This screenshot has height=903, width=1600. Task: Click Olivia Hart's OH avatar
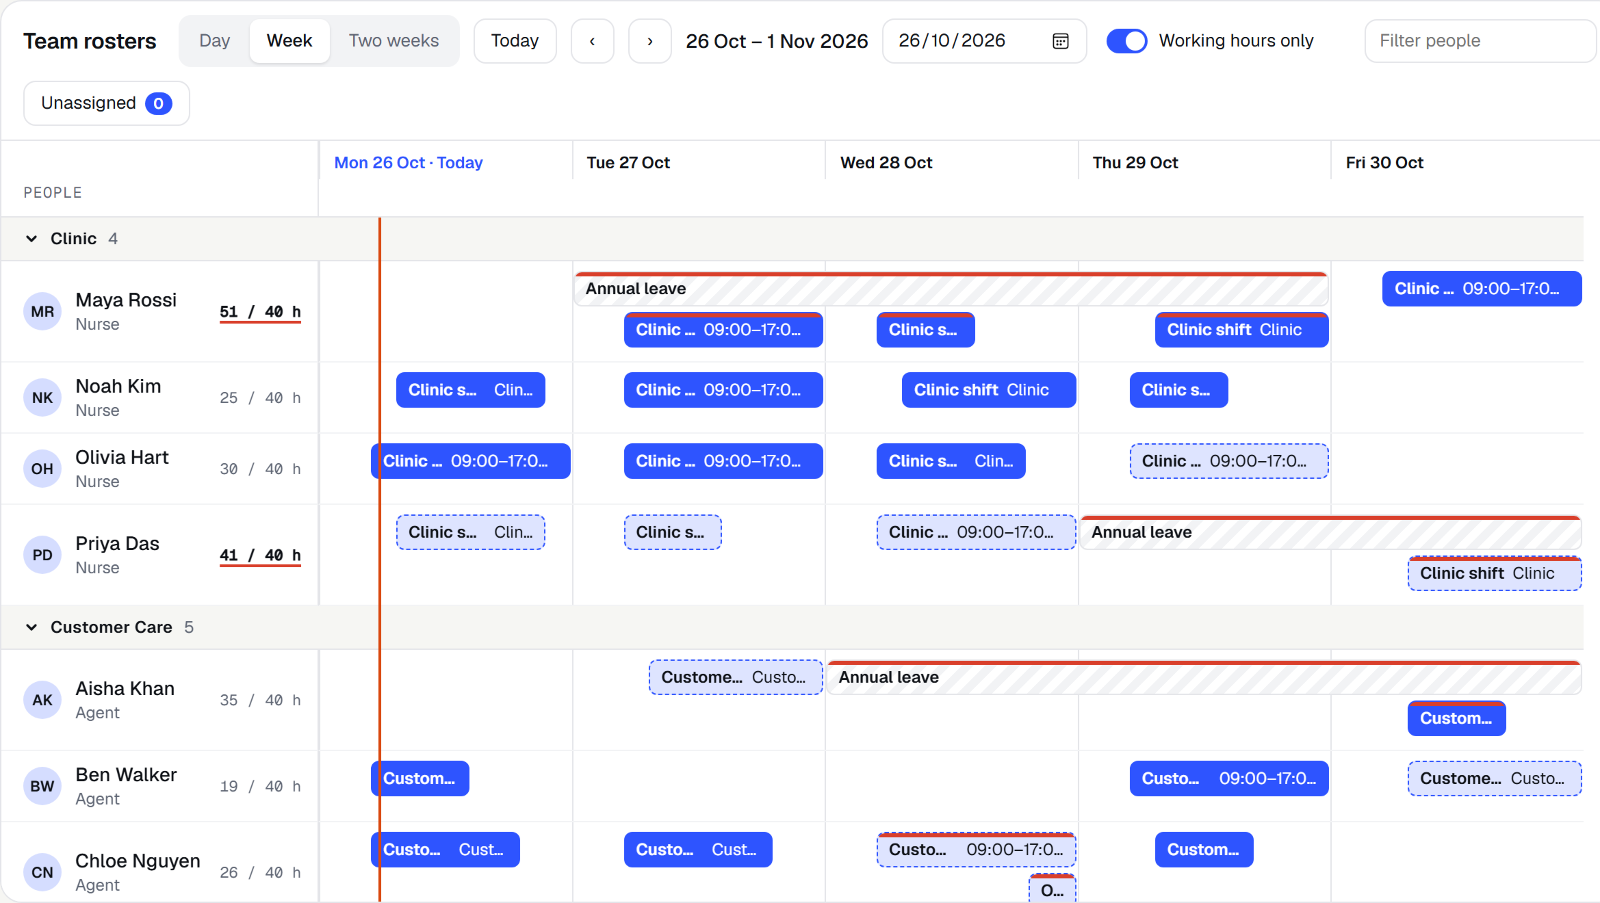(42, 469)
